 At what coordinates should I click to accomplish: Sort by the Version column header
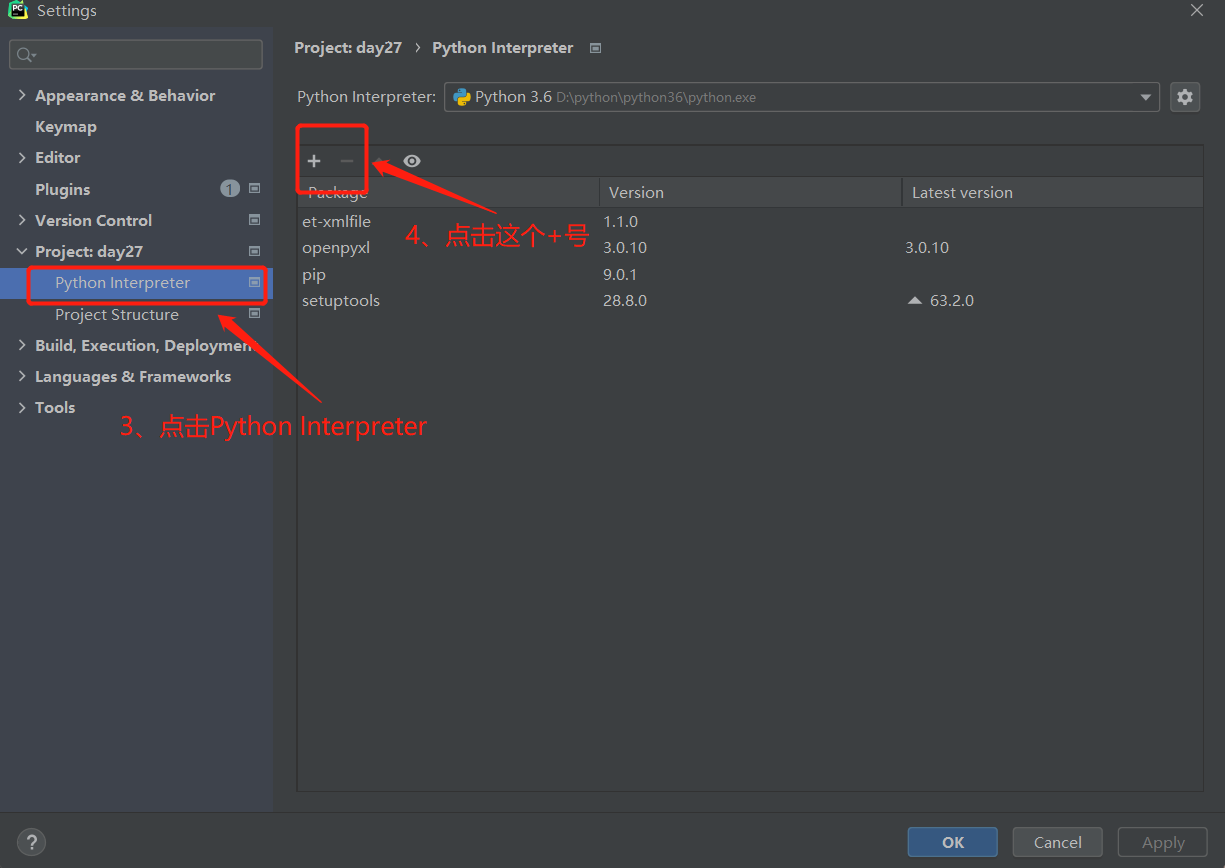pos(750,192)
